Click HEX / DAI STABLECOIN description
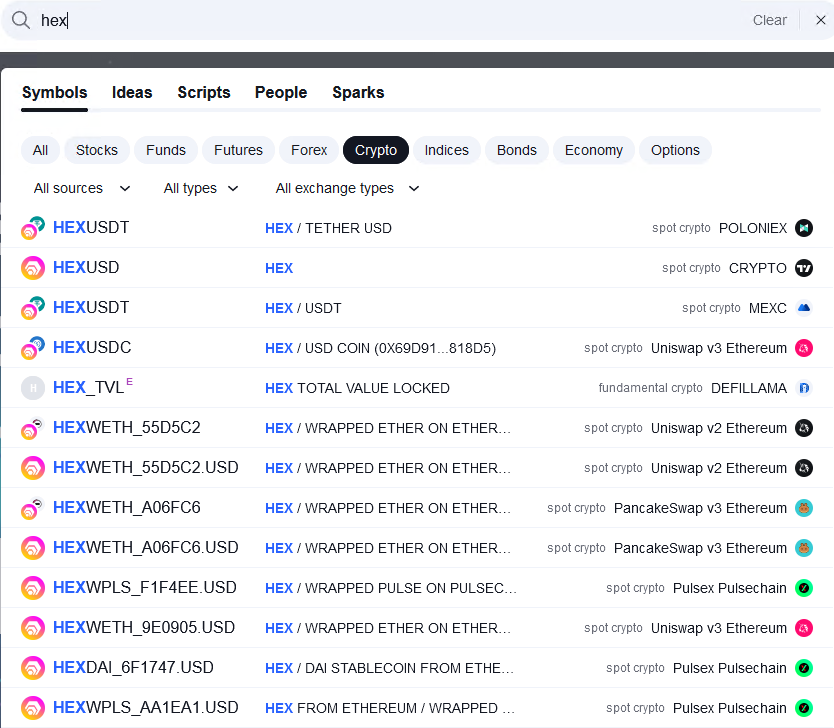 tap(389, 668)
